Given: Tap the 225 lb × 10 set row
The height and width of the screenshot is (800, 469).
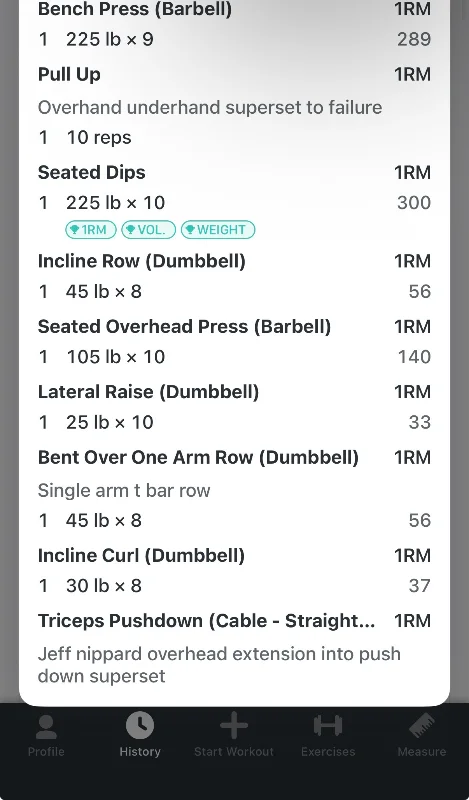Looking at the screenshot, I should (234, 203).
